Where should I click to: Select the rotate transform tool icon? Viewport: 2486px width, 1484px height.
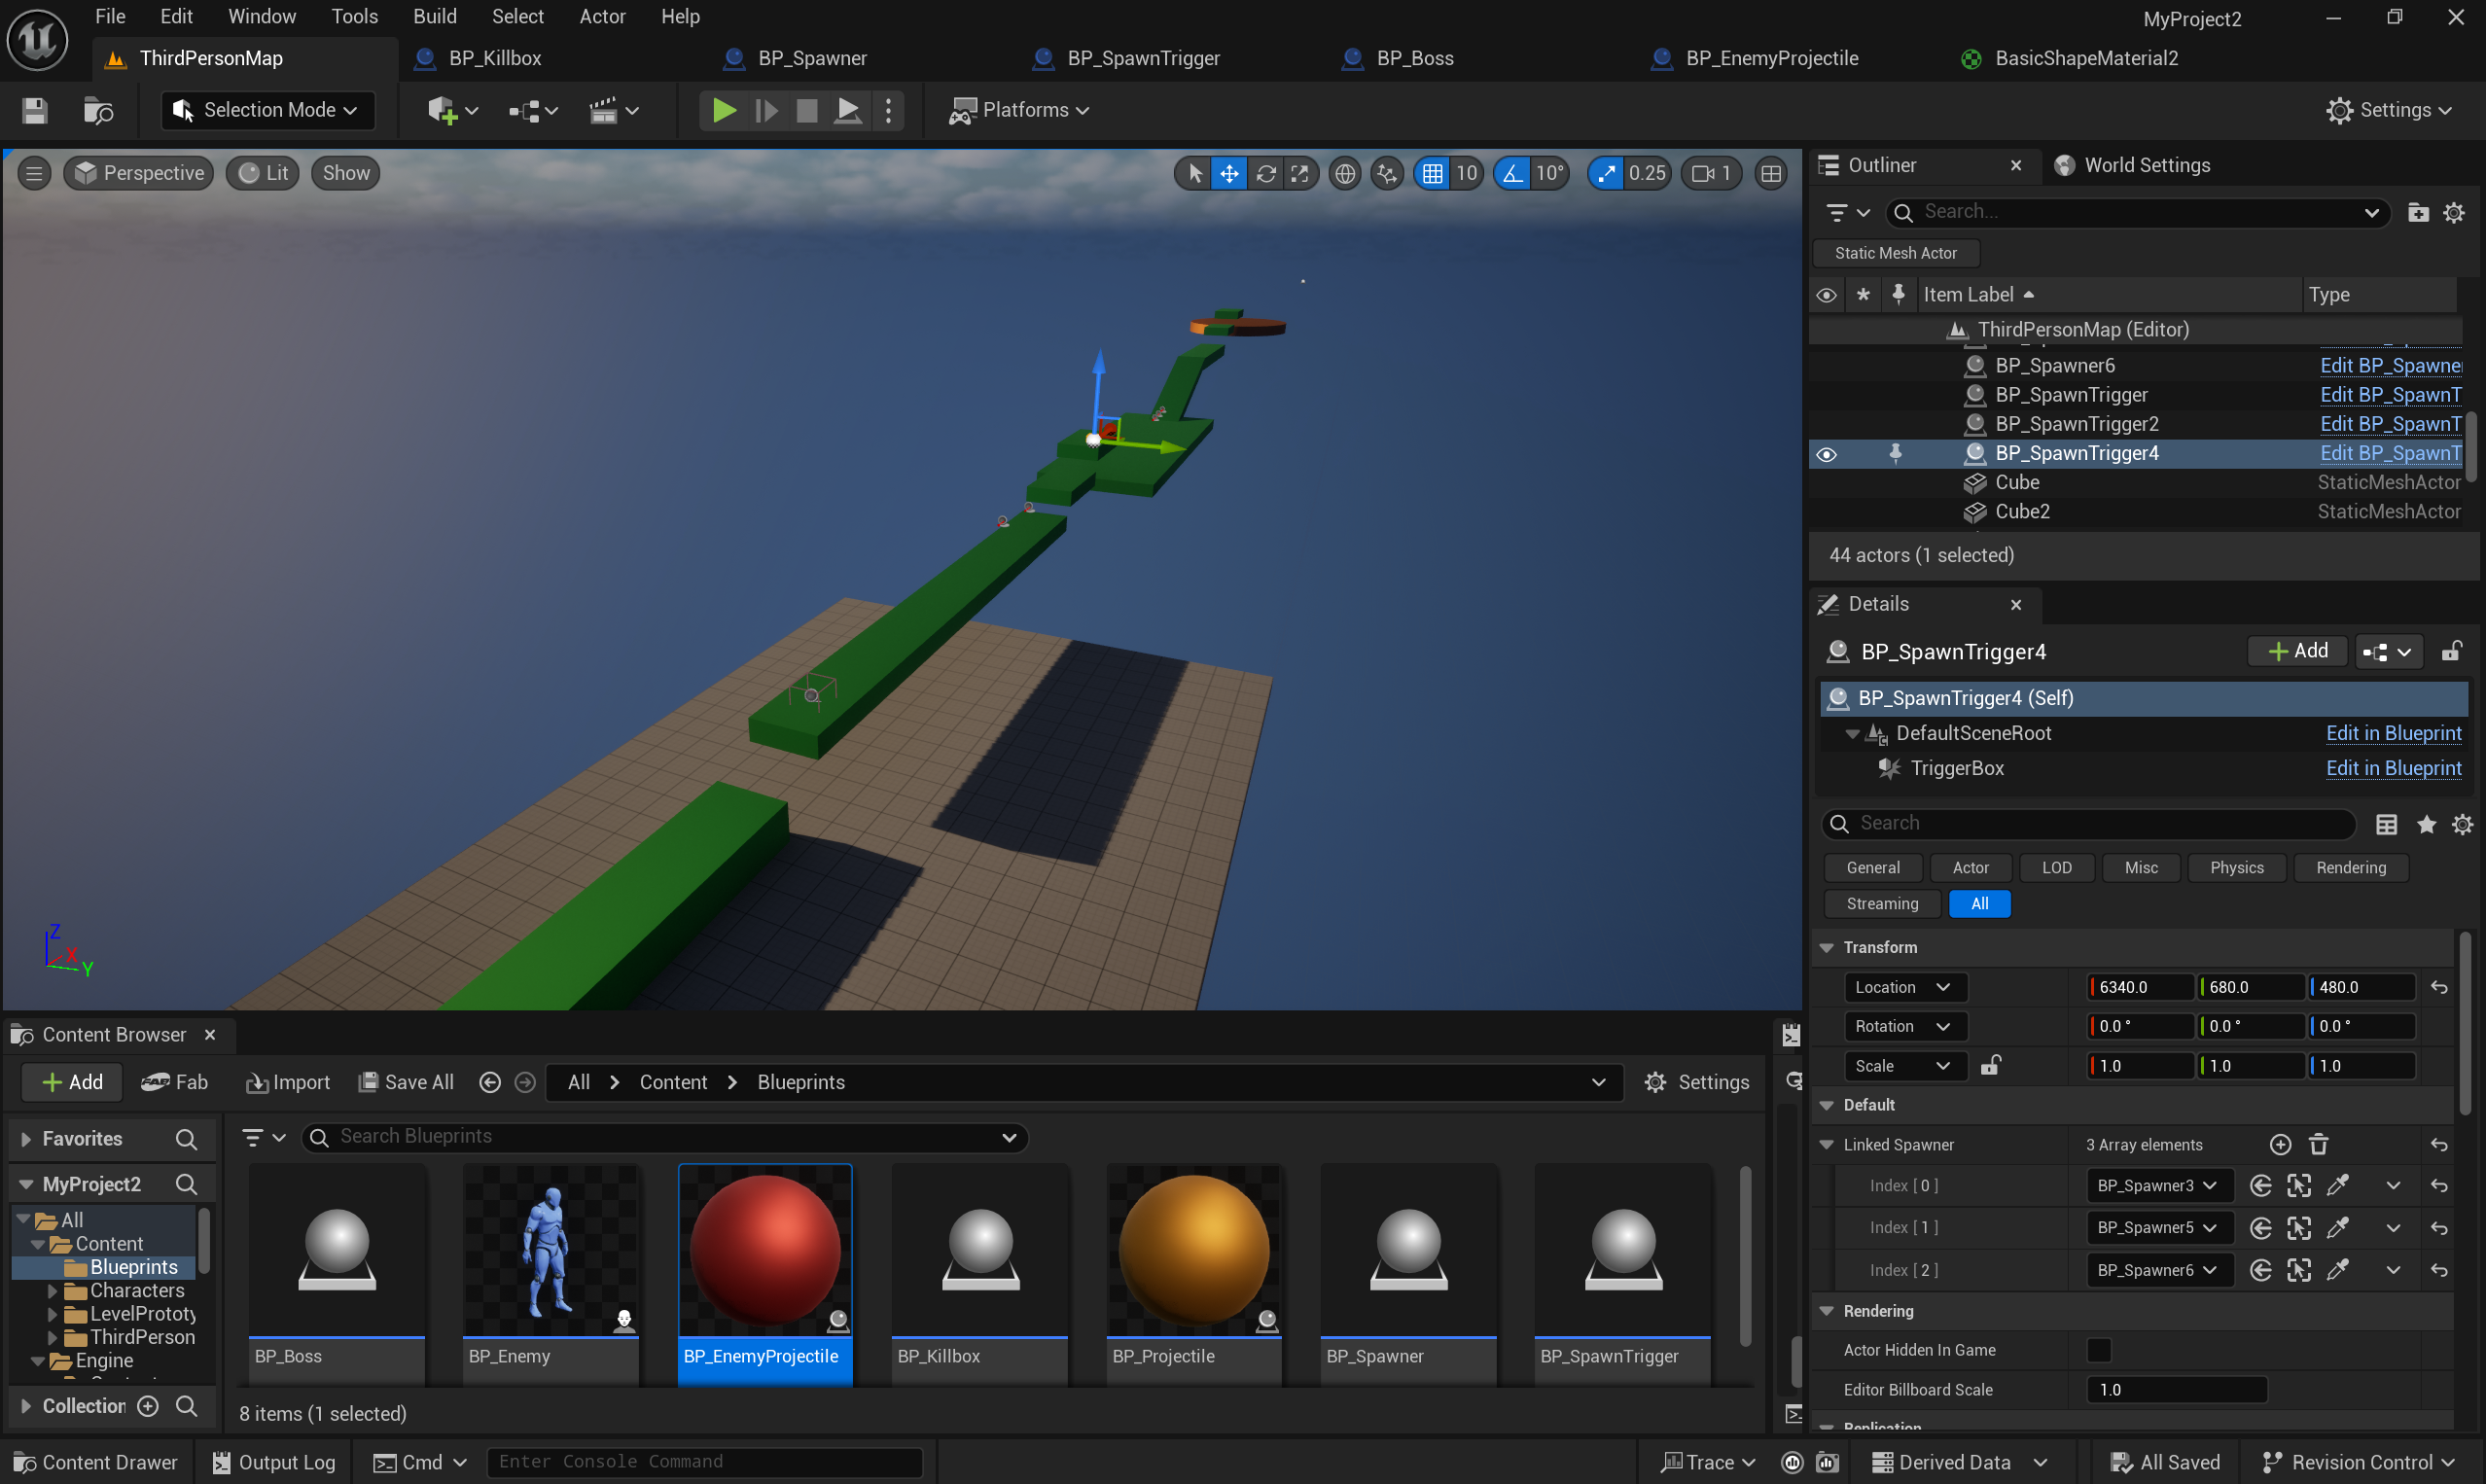point(1266,174)
